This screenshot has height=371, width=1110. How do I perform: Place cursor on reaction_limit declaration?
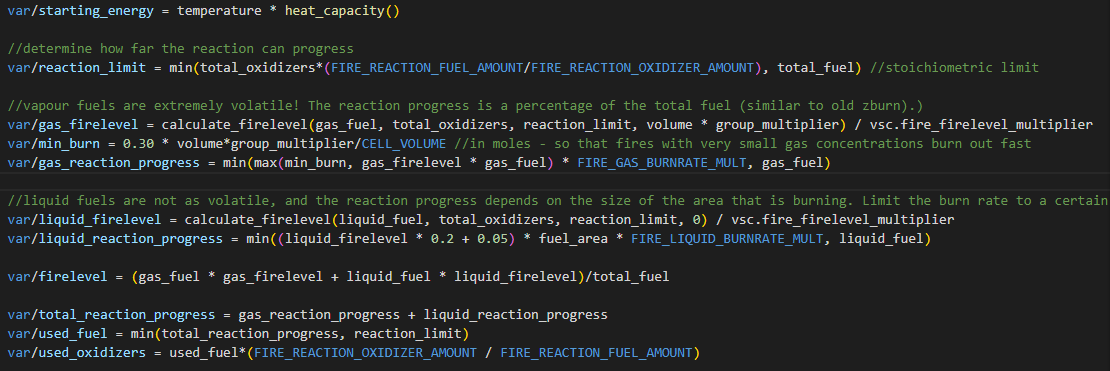point(77,68)
